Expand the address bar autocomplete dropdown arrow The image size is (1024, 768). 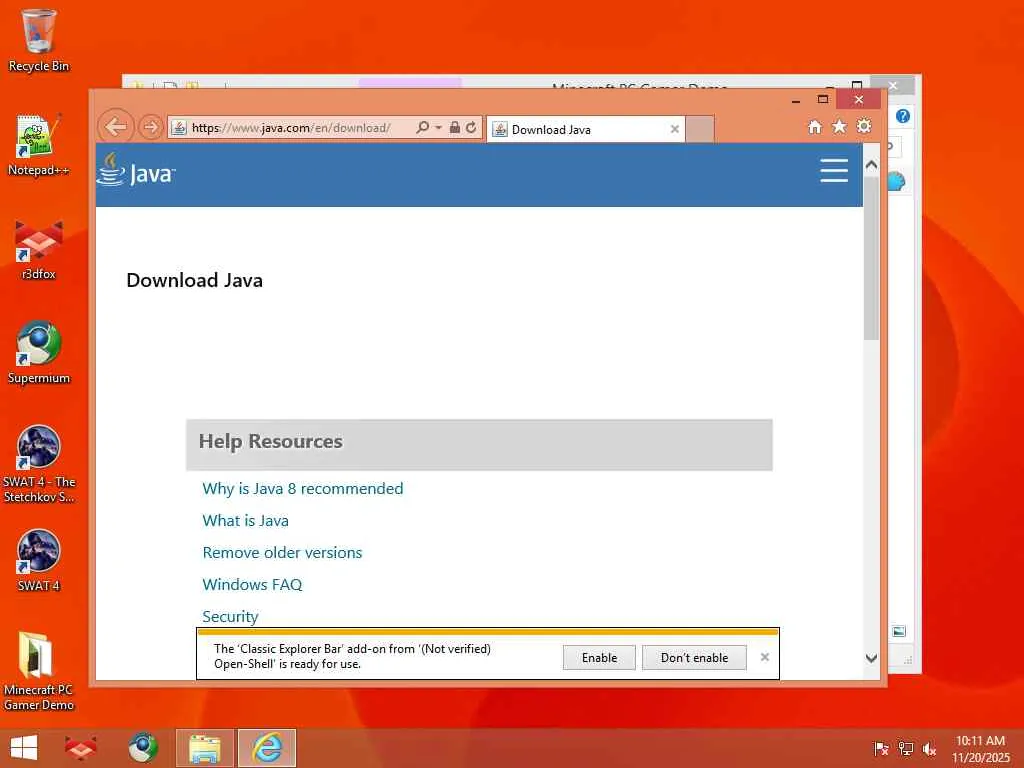point(438,127)
